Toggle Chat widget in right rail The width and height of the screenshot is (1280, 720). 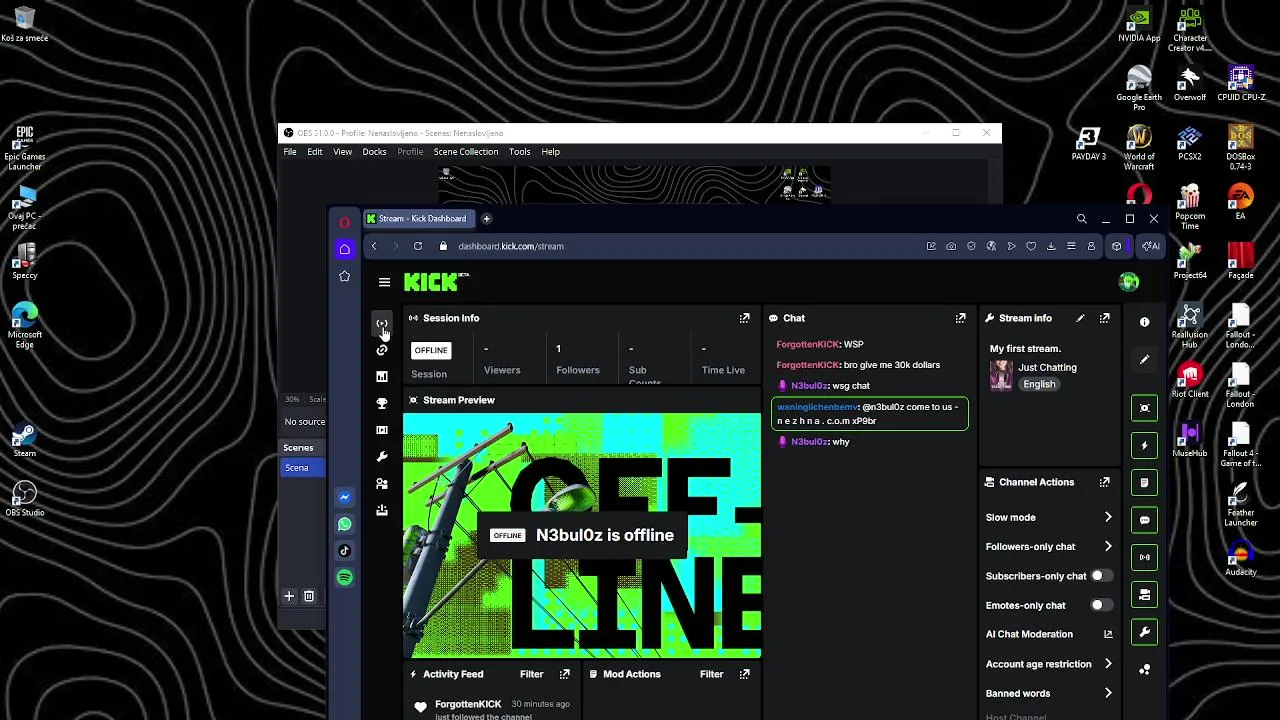point(1145,520)
